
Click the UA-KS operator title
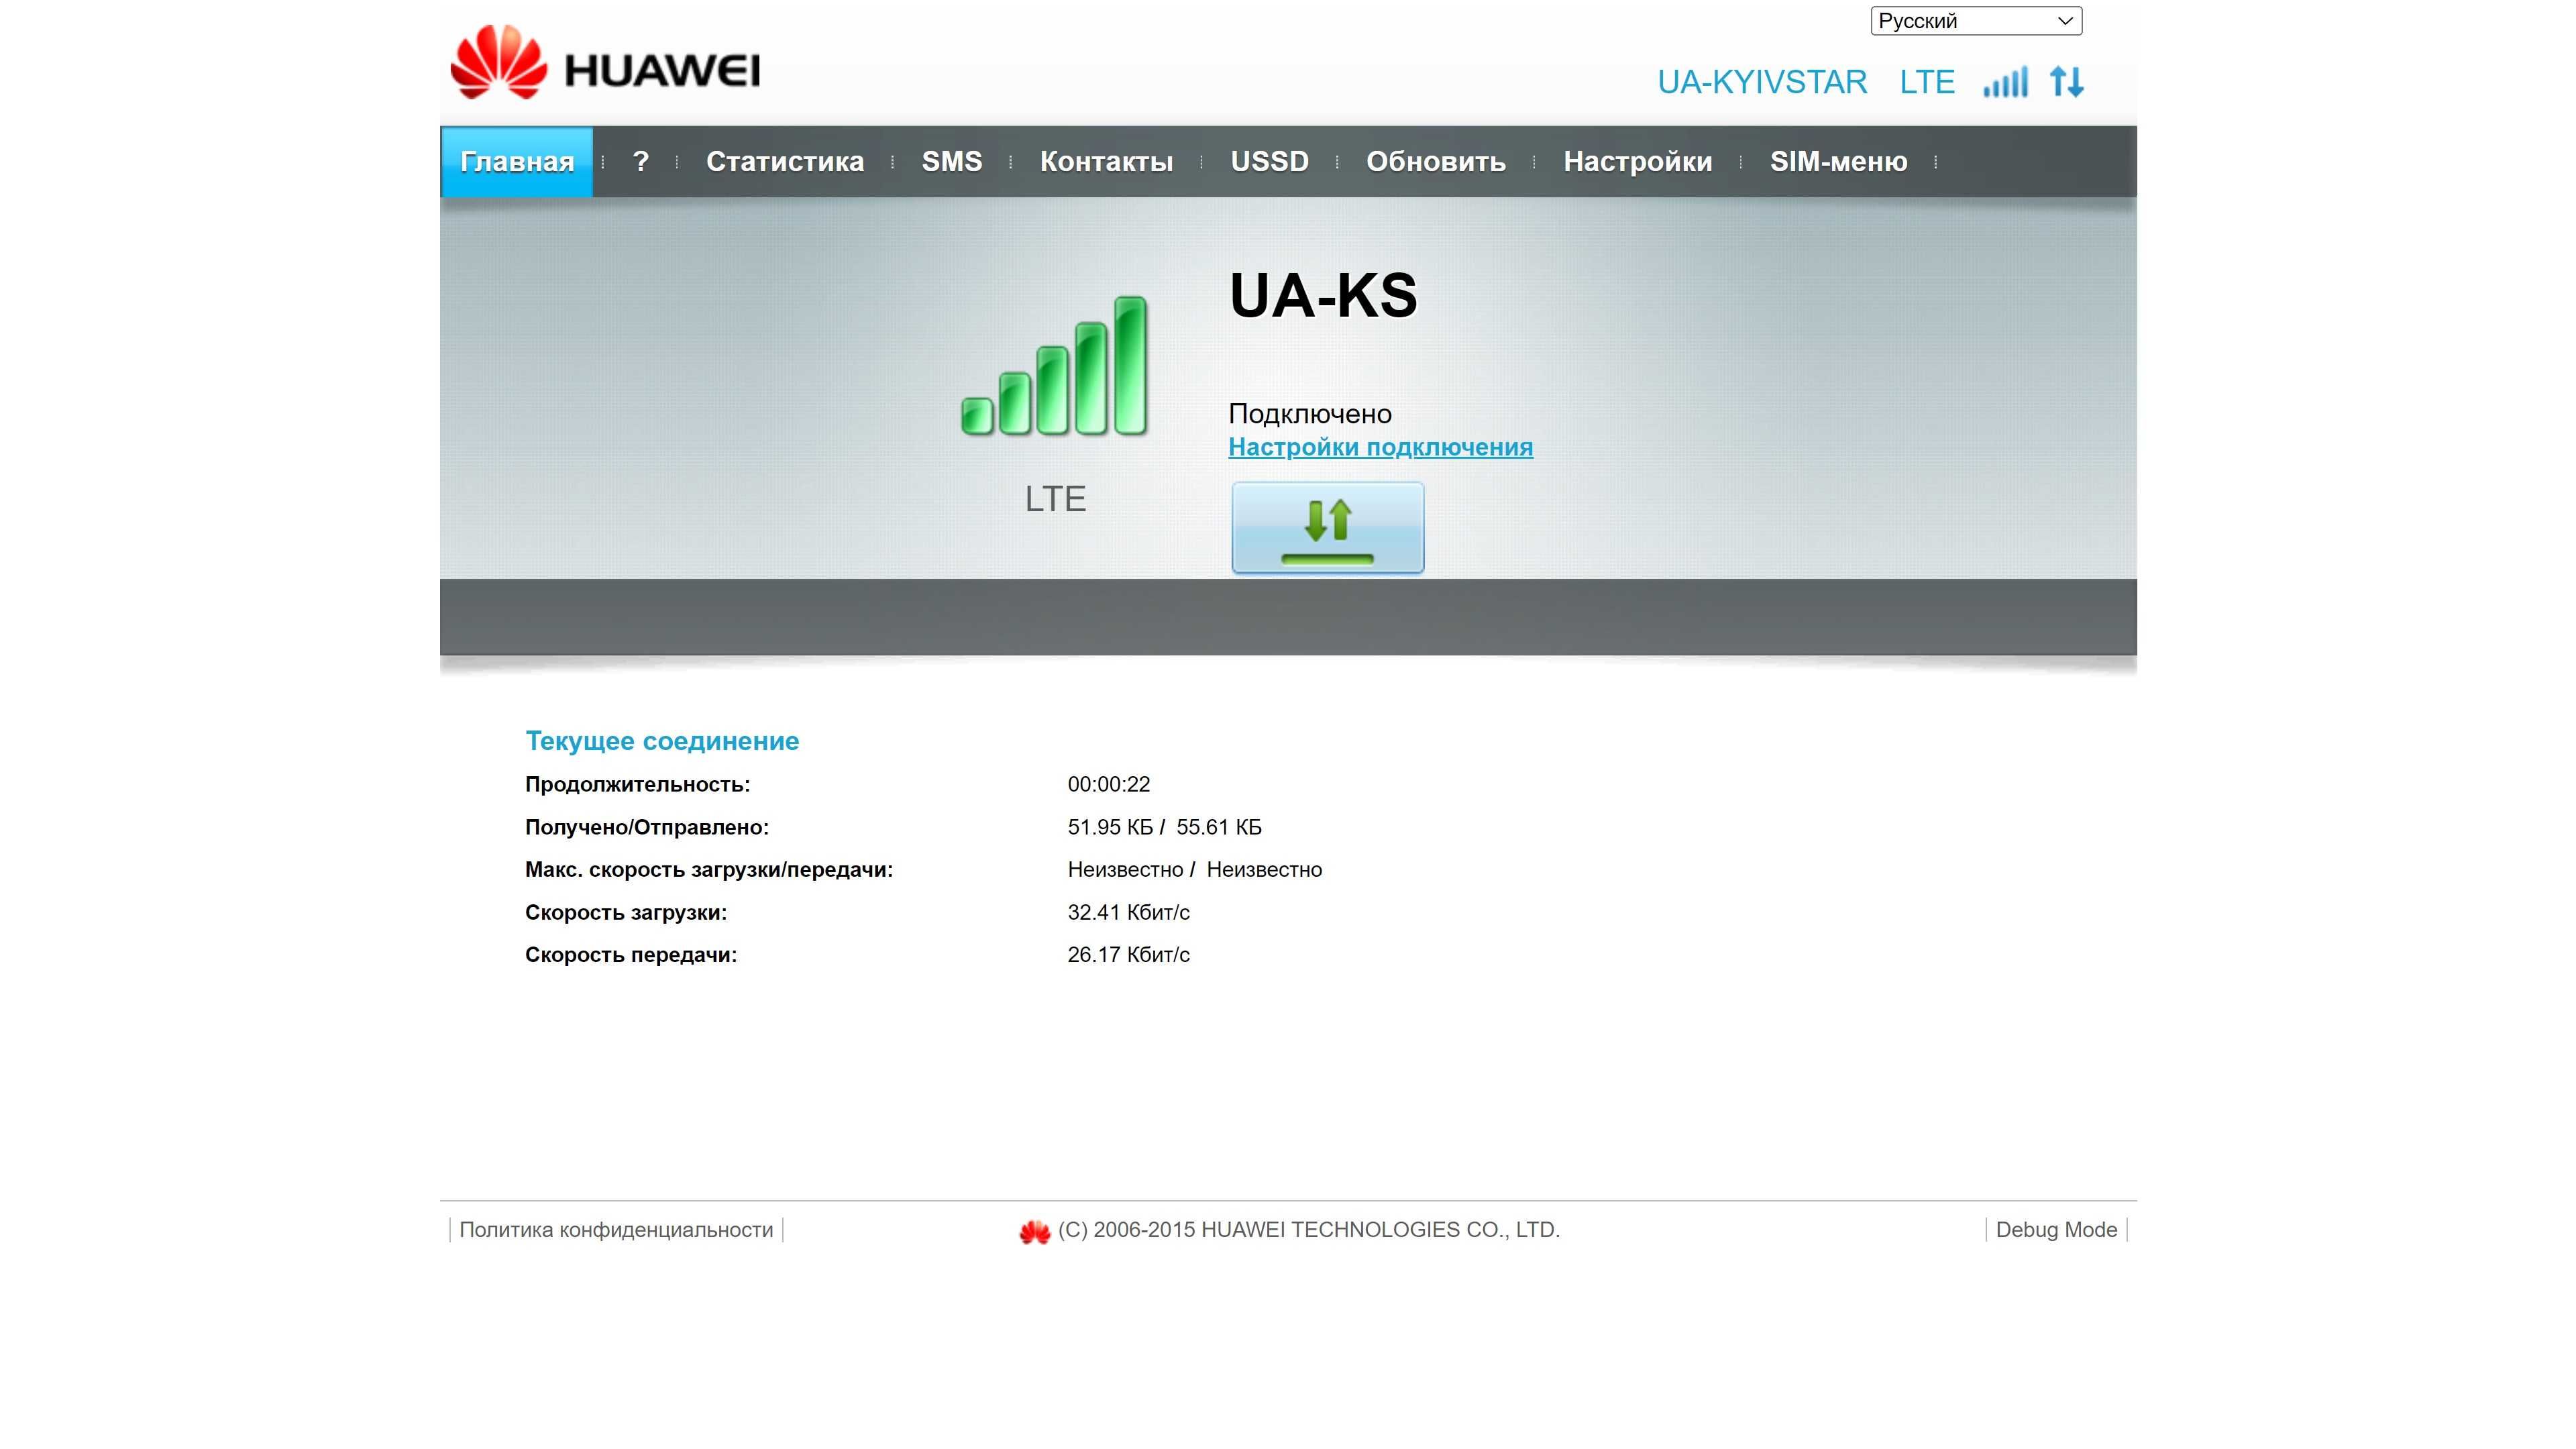(1323, 296)
